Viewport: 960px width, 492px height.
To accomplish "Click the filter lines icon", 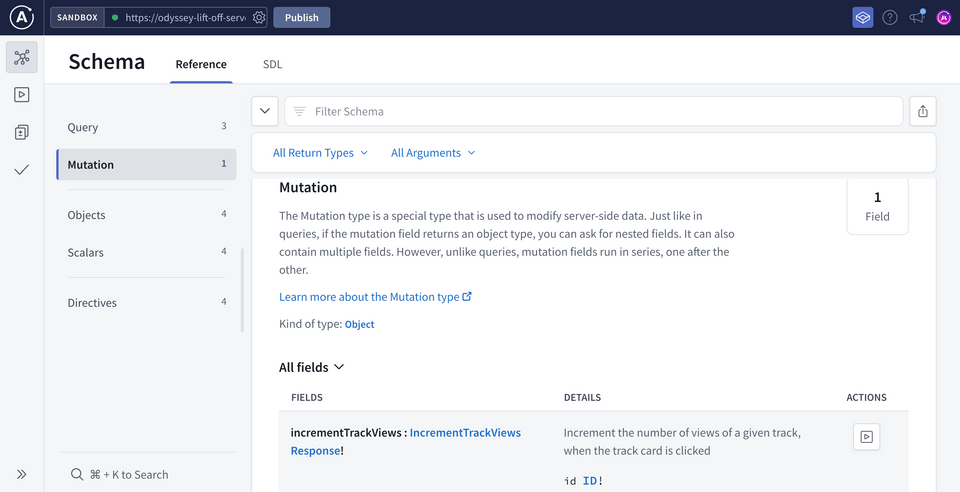I will coord(299,111).
